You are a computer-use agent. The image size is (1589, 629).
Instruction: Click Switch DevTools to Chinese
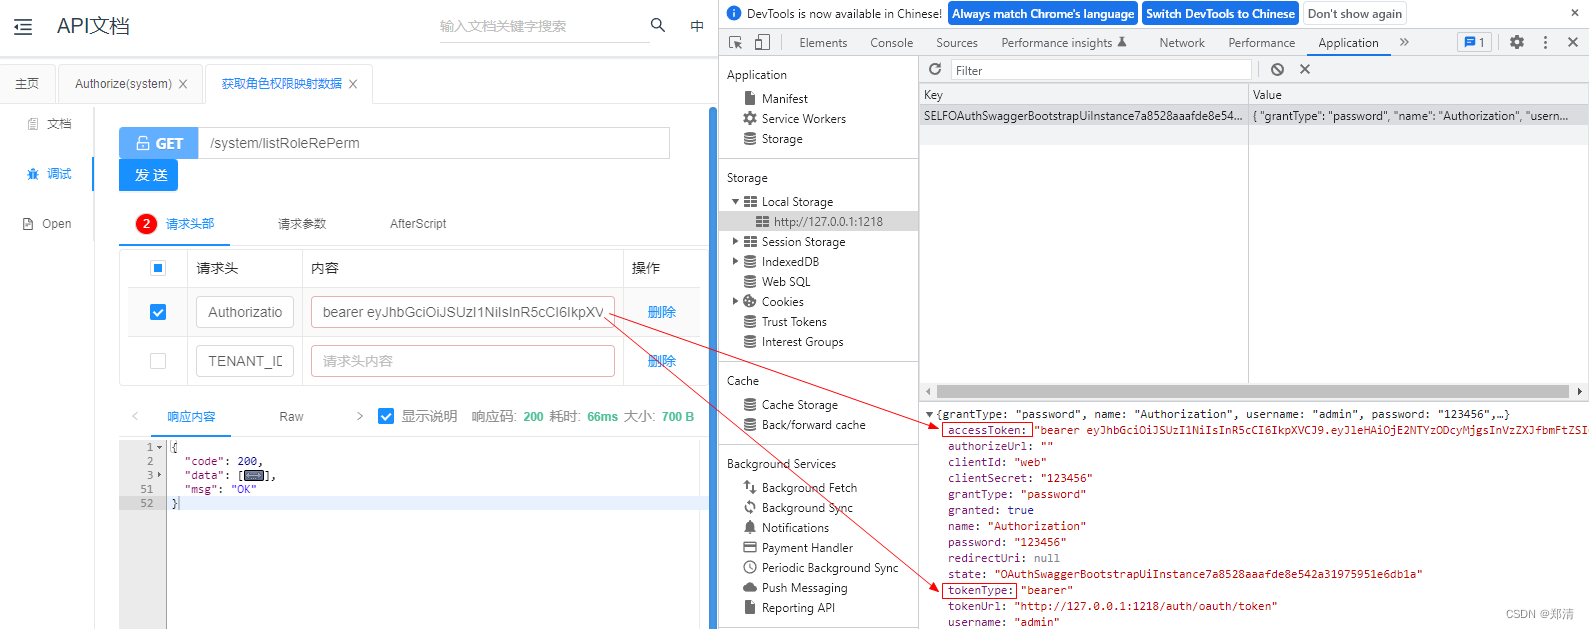click(x=1220, y=13)
